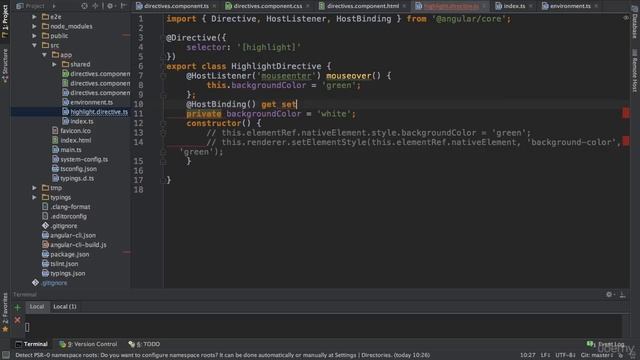640x360 pixels.
Task: Open main.ts in project tree
Action: (x=71, y=150)
